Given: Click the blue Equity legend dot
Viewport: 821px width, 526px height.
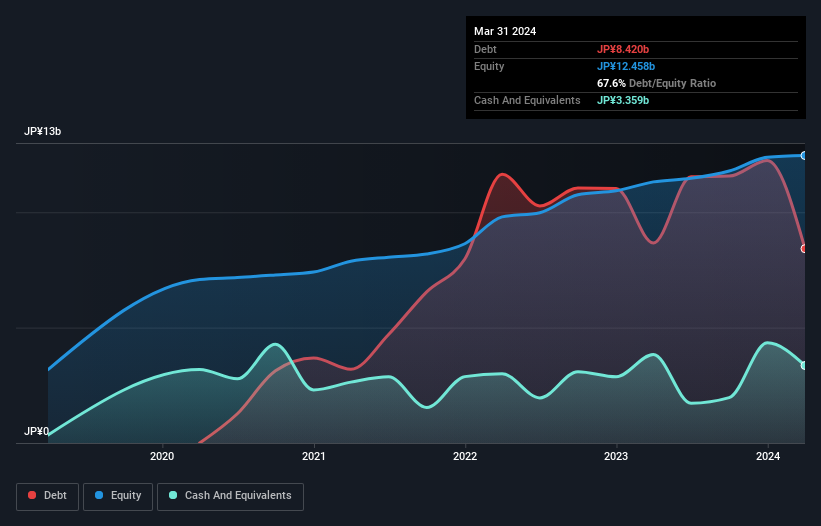Looking at the screenshot, I should [x=99, y=495].
